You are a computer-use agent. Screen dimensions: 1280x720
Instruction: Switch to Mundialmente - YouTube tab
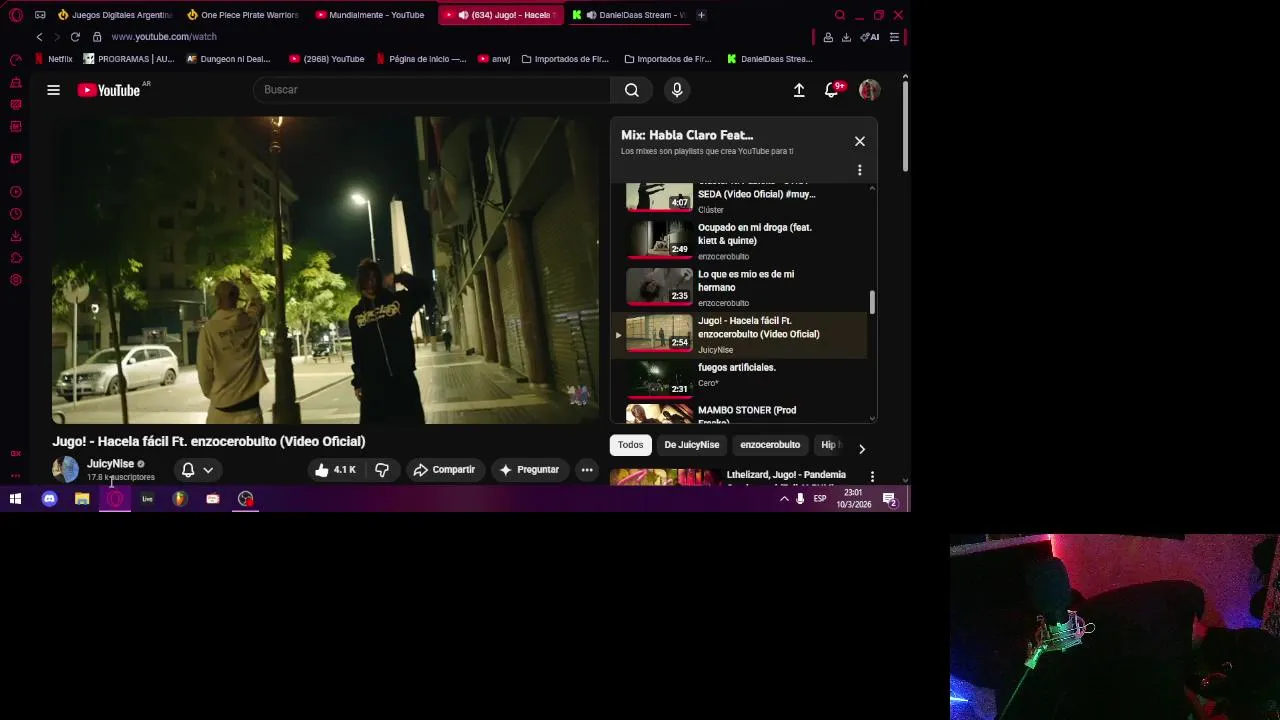pyautogui.click(x=370, y=15)
